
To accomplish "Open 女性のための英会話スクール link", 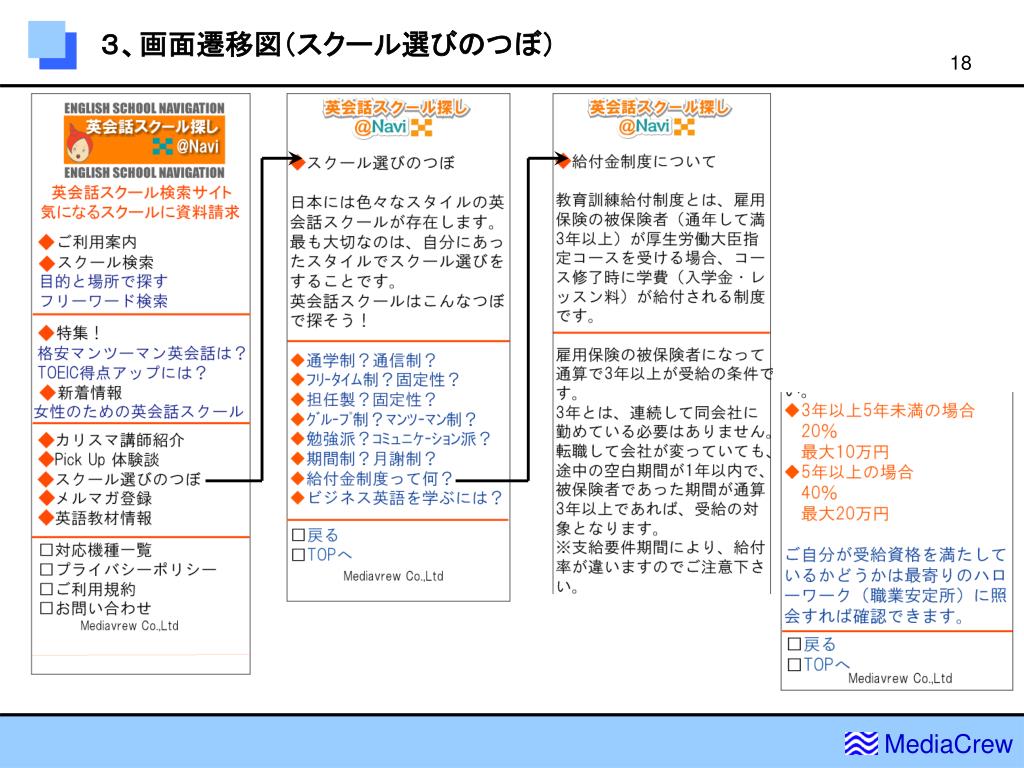I will [139, 411].
